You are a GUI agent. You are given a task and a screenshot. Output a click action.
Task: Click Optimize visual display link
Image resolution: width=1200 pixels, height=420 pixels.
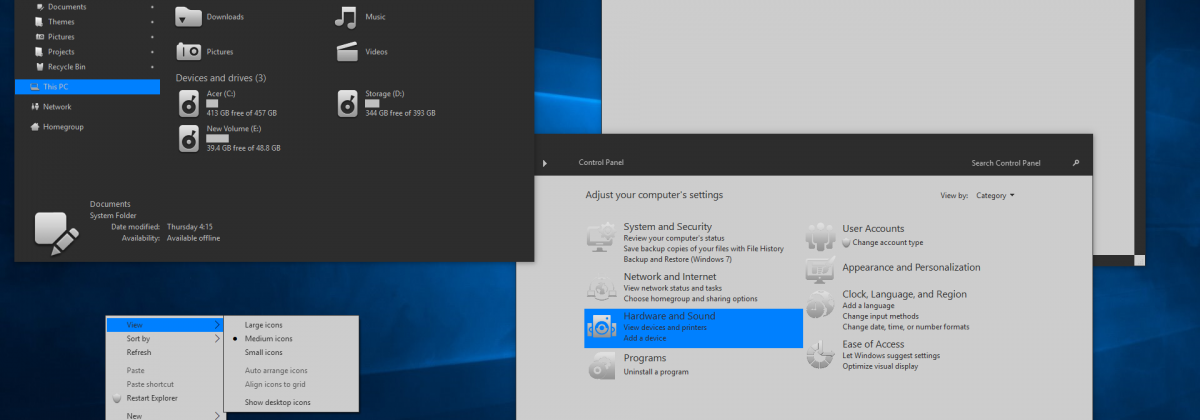click(880, 366)
